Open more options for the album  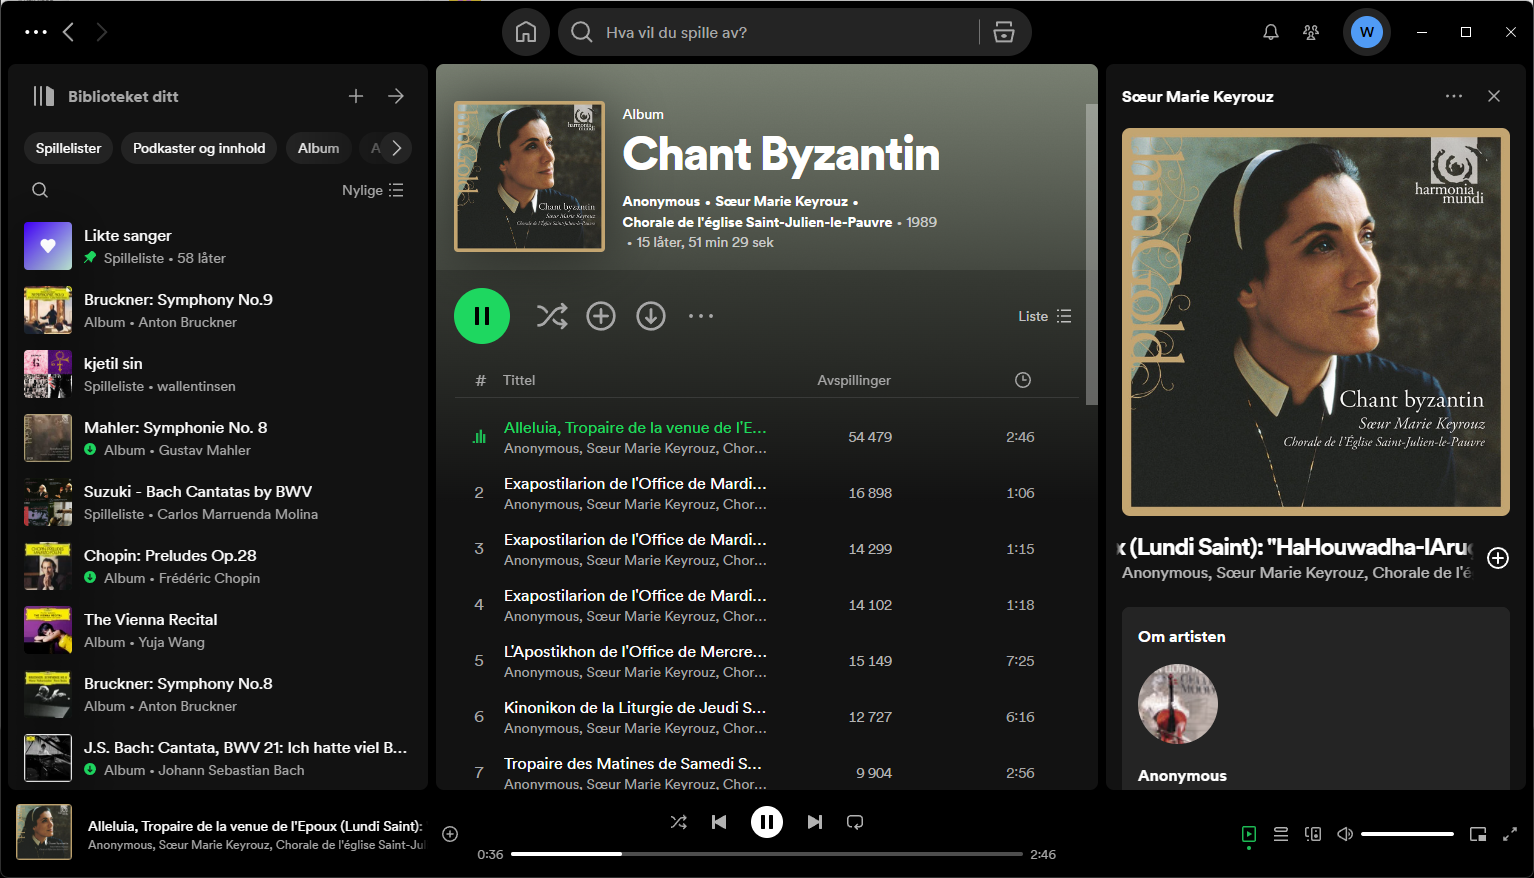tap(701, 316)
